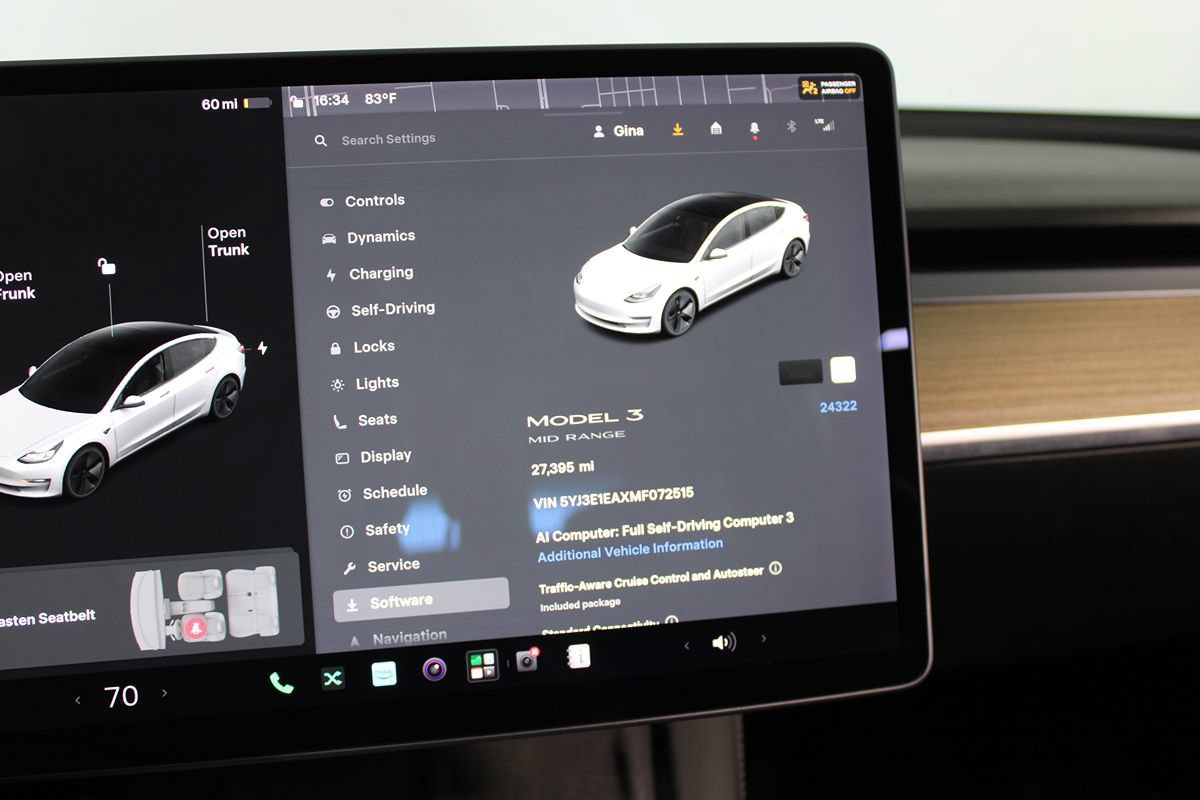Tap the Passenger Airbag Off indicator

[828, 89]
